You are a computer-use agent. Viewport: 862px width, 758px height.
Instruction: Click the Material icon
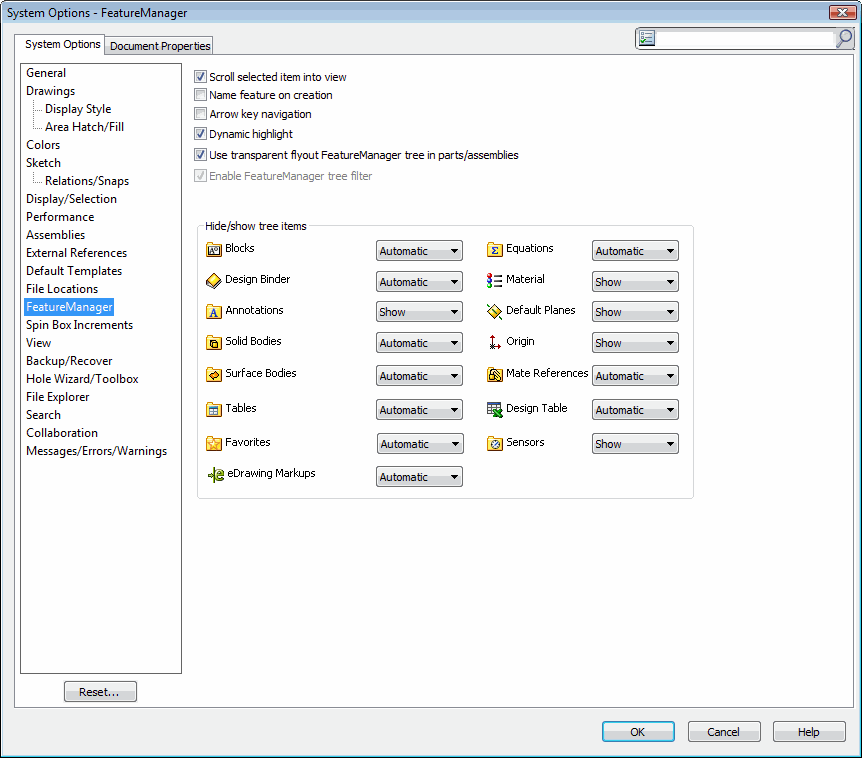(494, 281)
